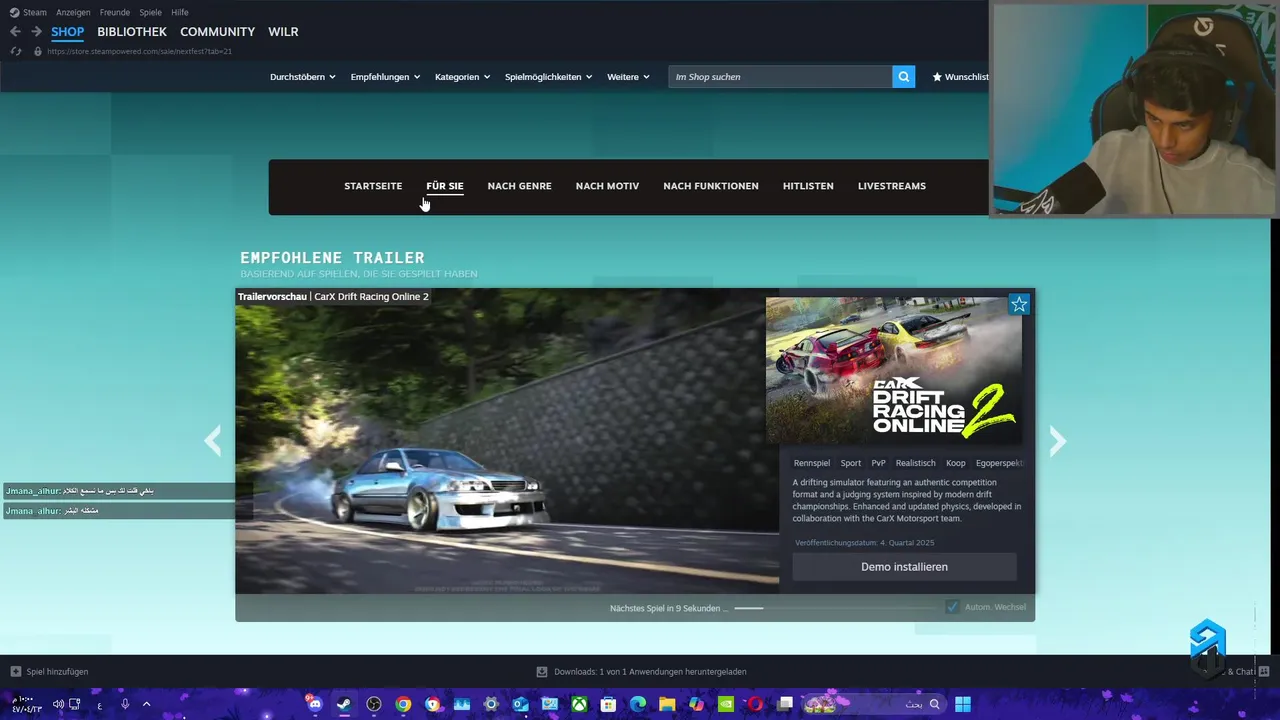Open the Hilfe menu

coord(180,12)
